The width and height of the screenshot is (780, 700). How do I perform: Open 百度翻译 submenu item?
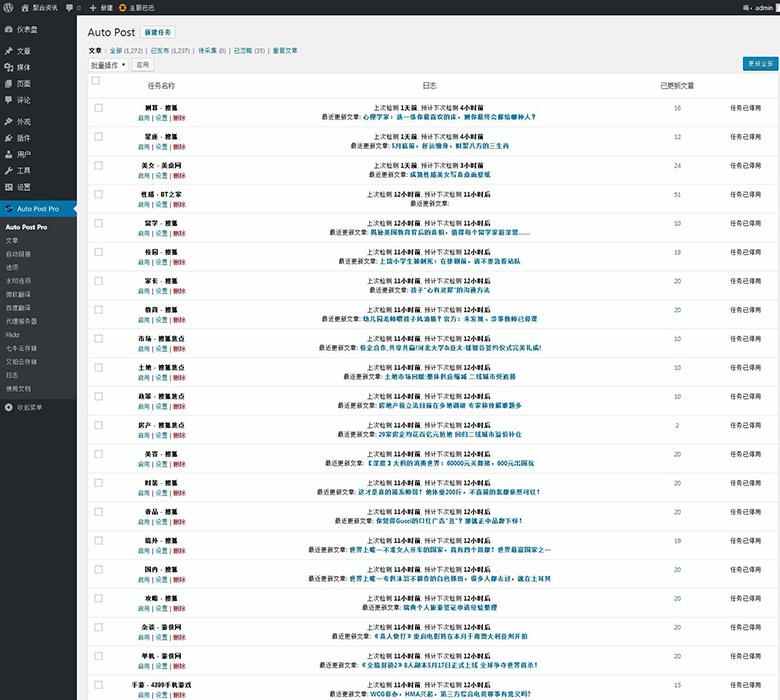[x=18, y=307]
